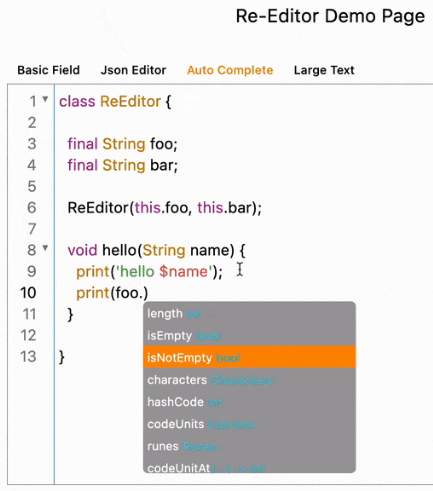Click line number 7 in the gutter
Image resolution: width=433 pixels, height=491 pixels.
(x=32, y=229)
